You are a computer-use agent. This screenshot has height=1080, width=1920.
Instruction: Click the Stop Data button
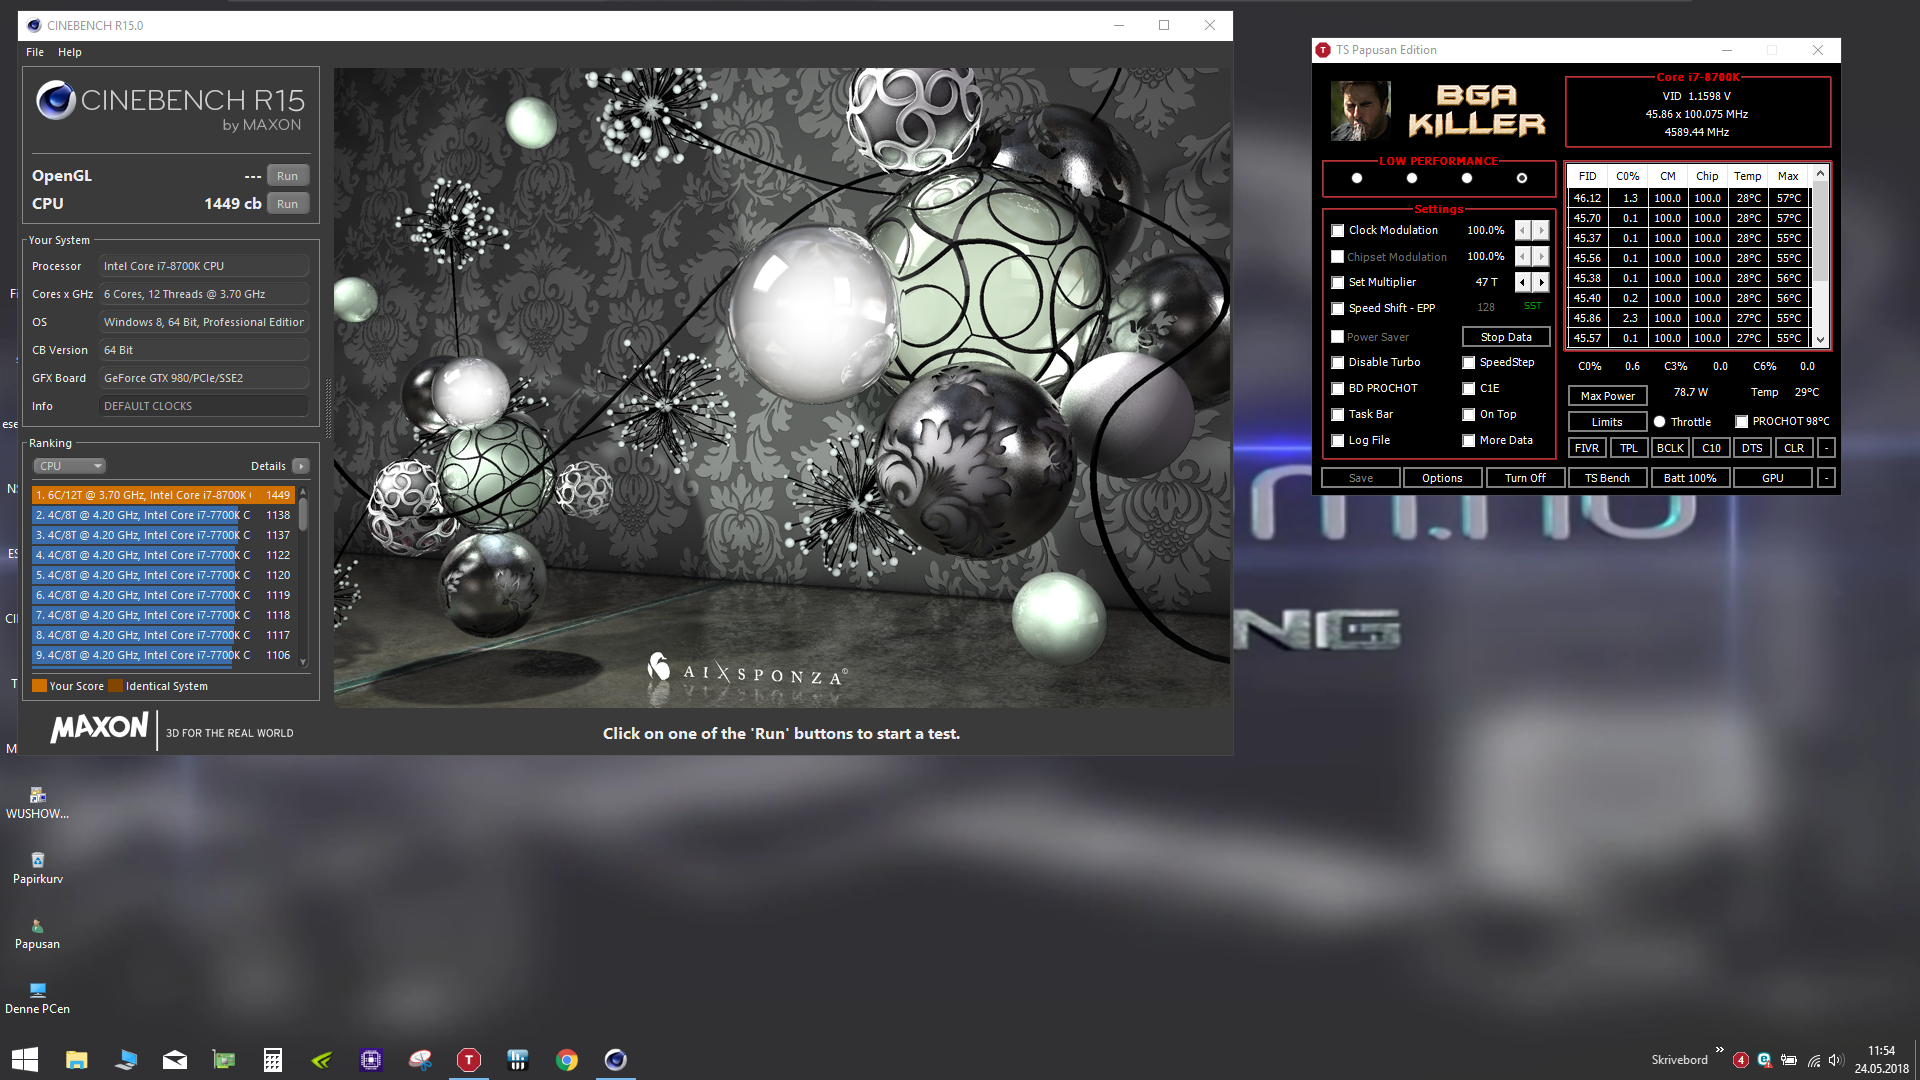1506,337
